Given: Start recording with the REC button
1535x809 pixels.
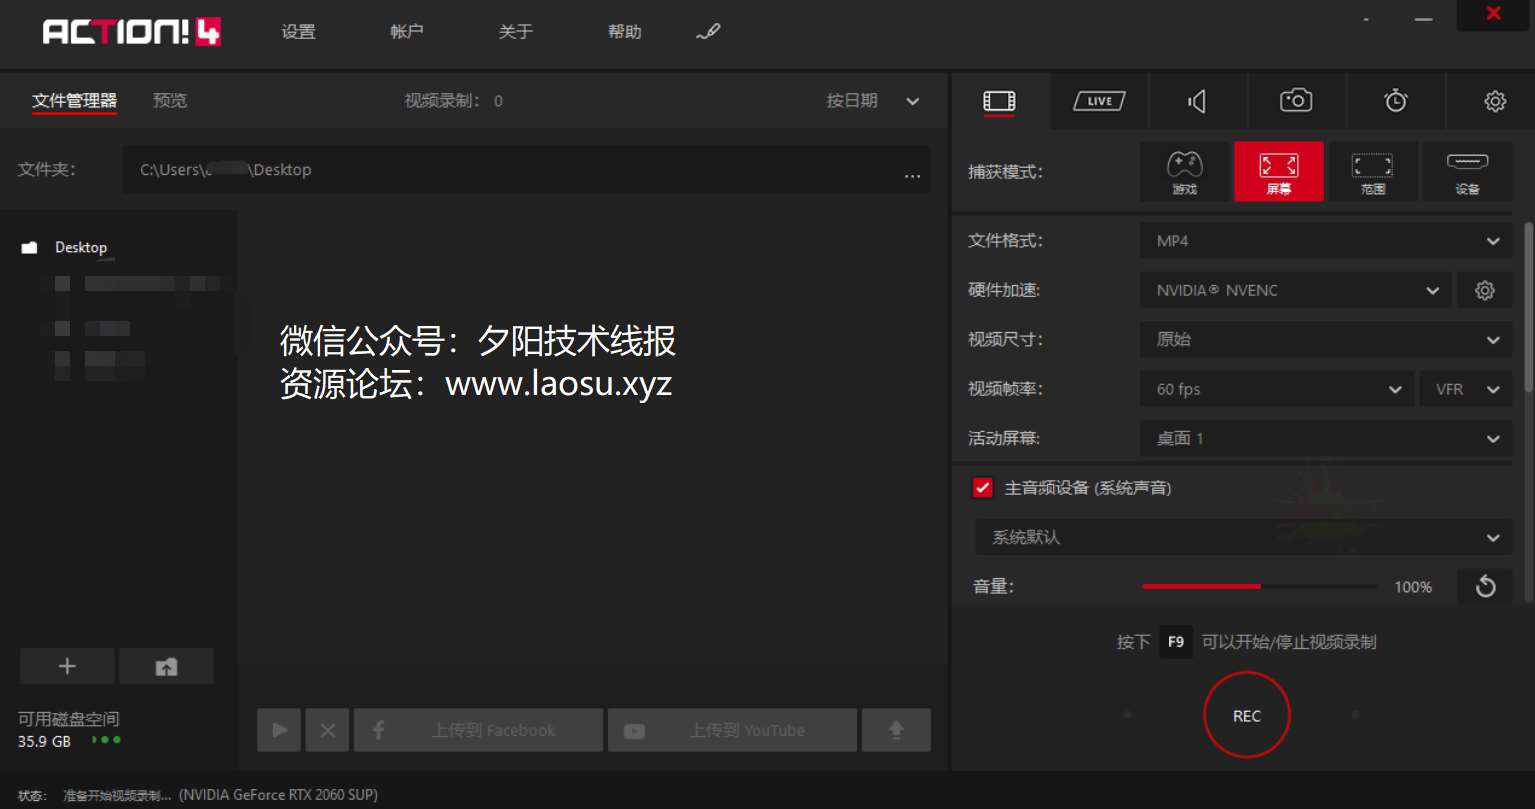Looking at the screenshot, I should pos(1247,715).
